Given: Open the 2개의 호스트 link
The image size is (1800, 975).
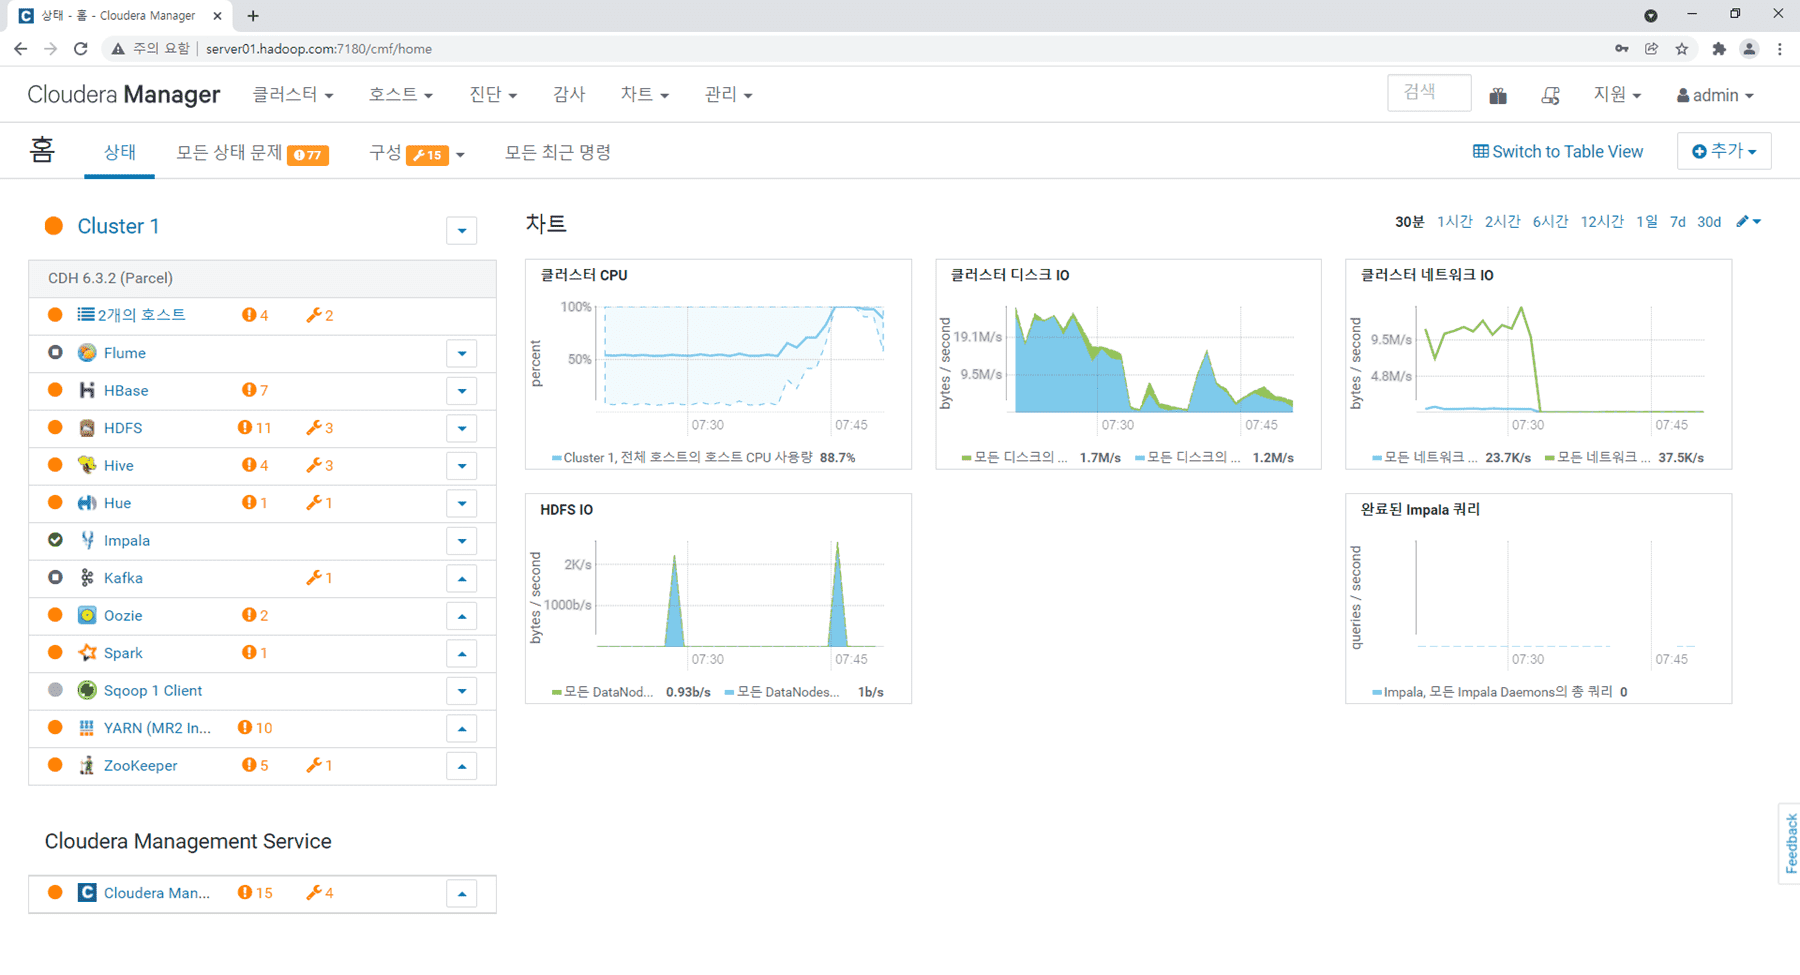Looking at the screenshot, I should [141, 315].
